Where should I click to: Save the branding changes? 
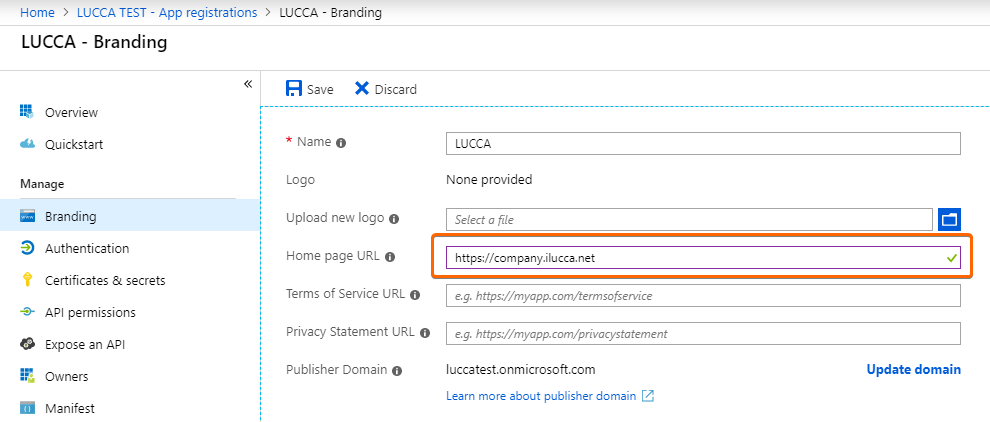(309, 89)
